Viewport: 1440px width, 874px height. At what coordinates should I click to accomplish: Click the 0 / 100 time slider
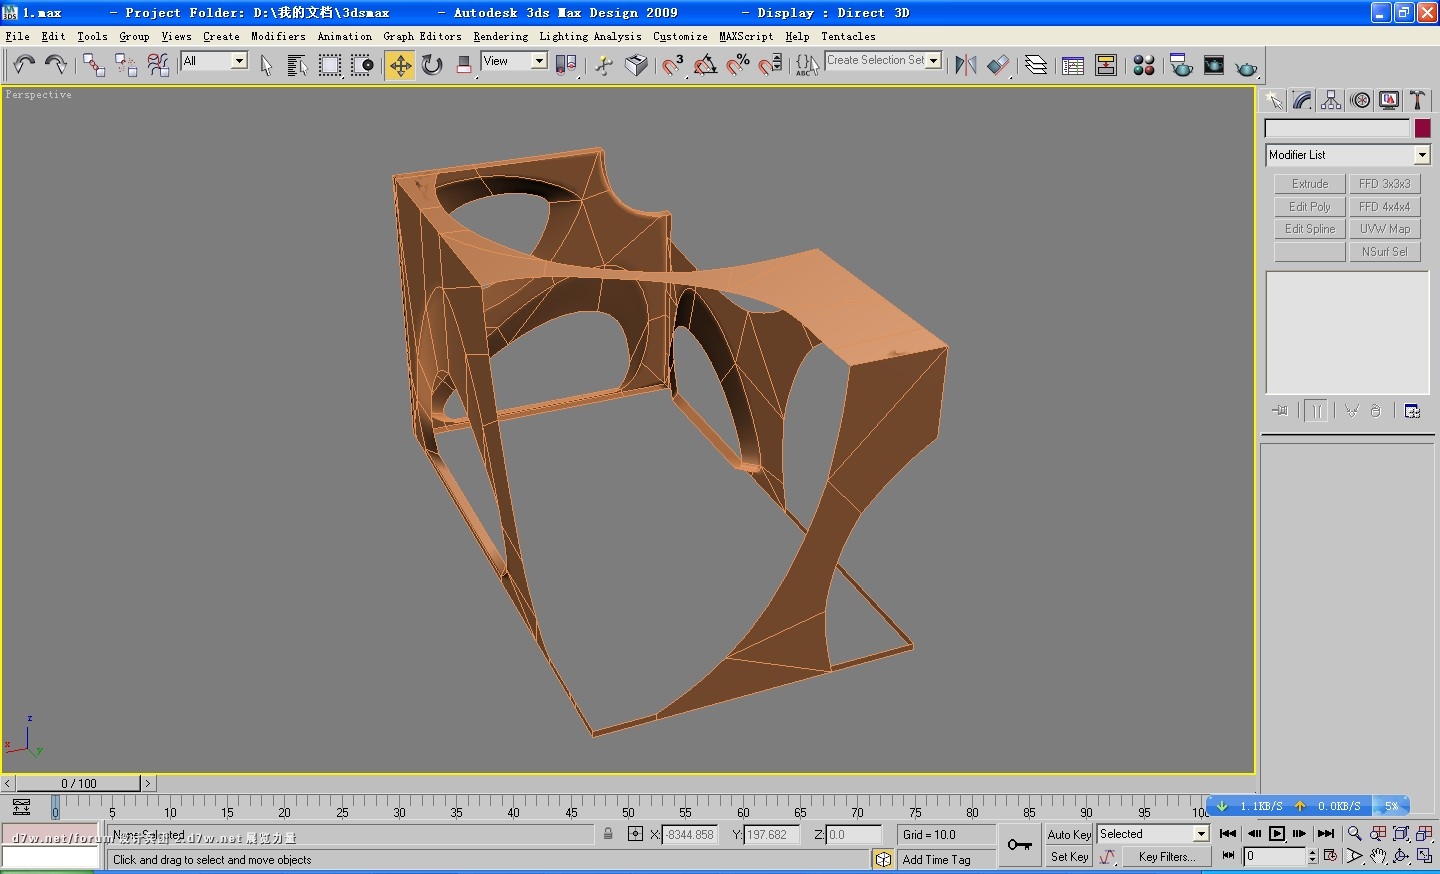click(x=79, y=784)
